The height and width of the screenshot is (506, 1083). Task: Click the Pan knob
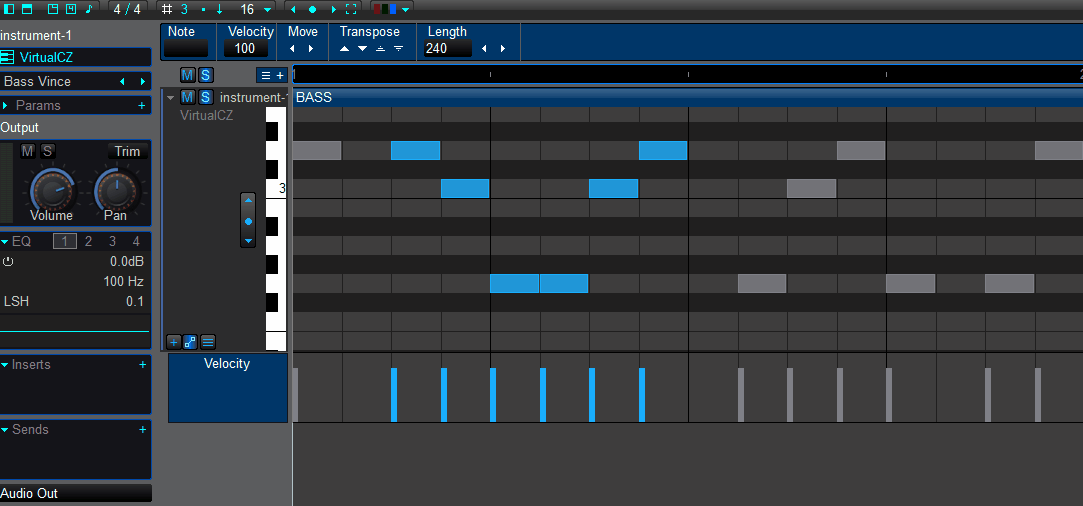[116, 190]
